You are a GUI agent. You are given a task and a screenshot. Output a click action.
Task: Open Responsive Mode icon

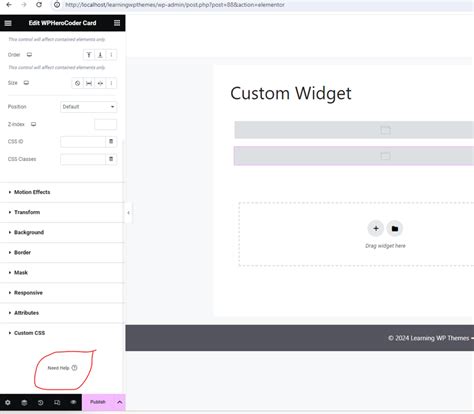pos(57,402)
